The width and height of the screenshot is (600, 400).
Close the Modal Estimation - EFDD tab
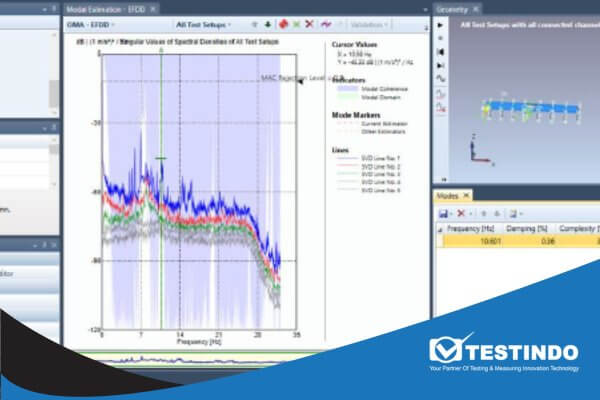coord(153,9)
